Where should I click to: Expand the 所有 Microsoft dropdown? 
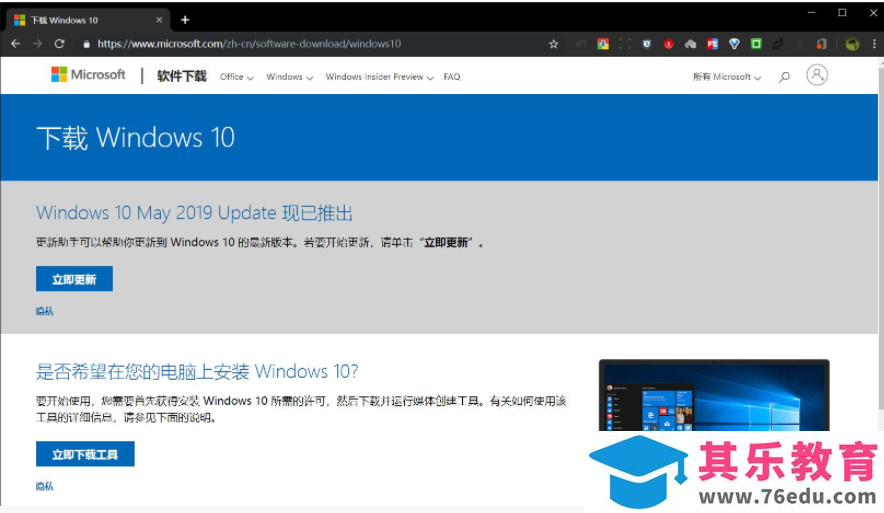pos(727,77)
